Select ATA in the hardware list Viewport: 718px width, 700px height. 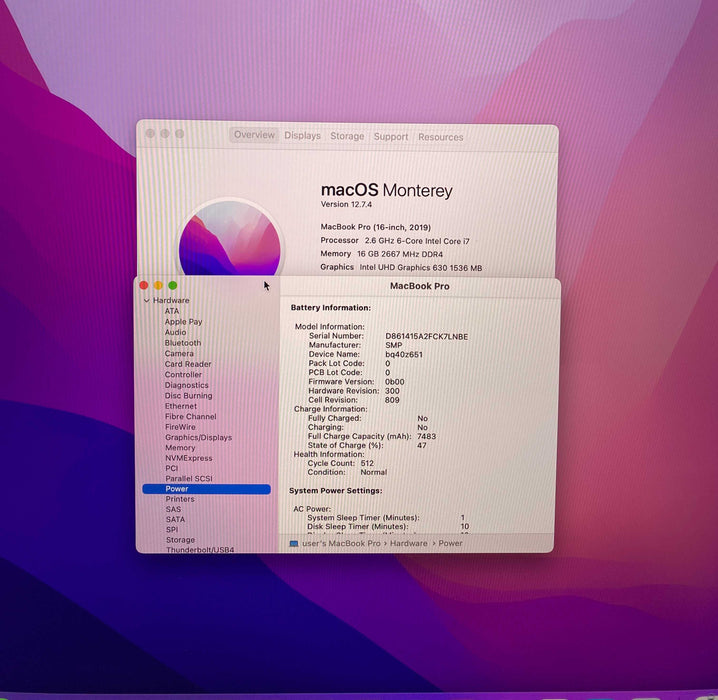click(172, 311)
